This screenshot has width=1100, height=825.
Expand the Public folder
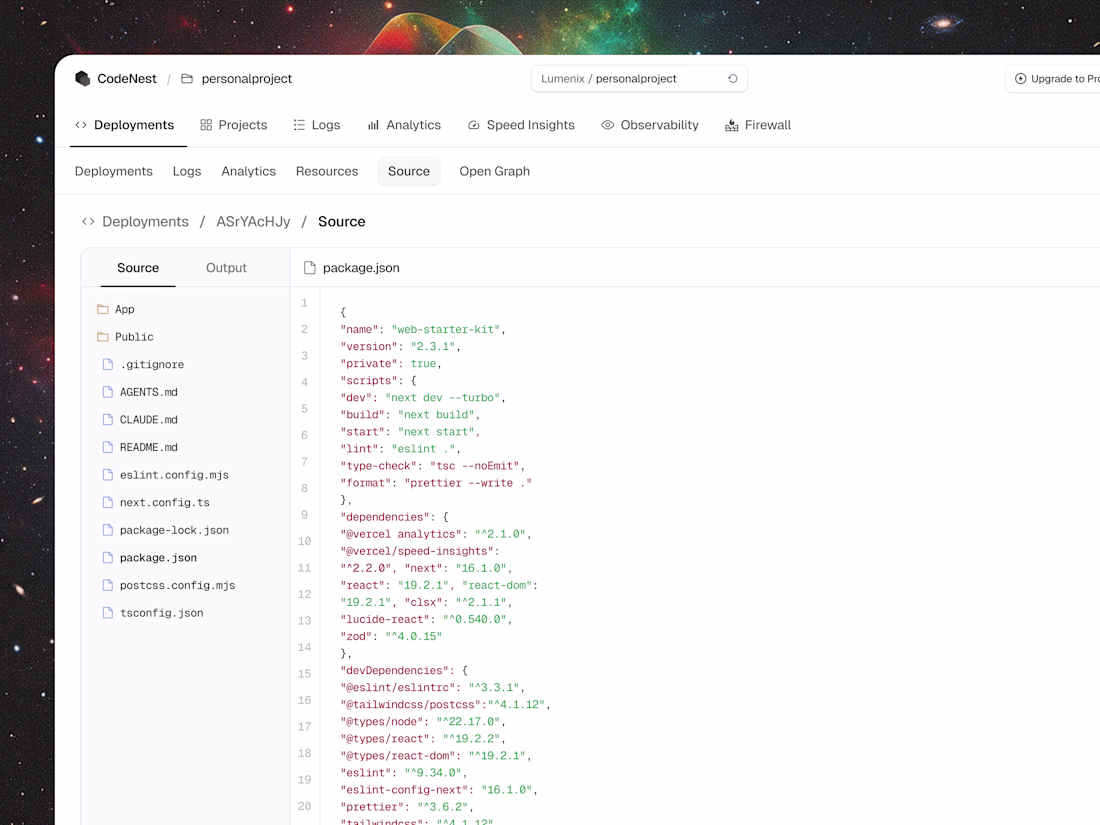click(125, 337)
